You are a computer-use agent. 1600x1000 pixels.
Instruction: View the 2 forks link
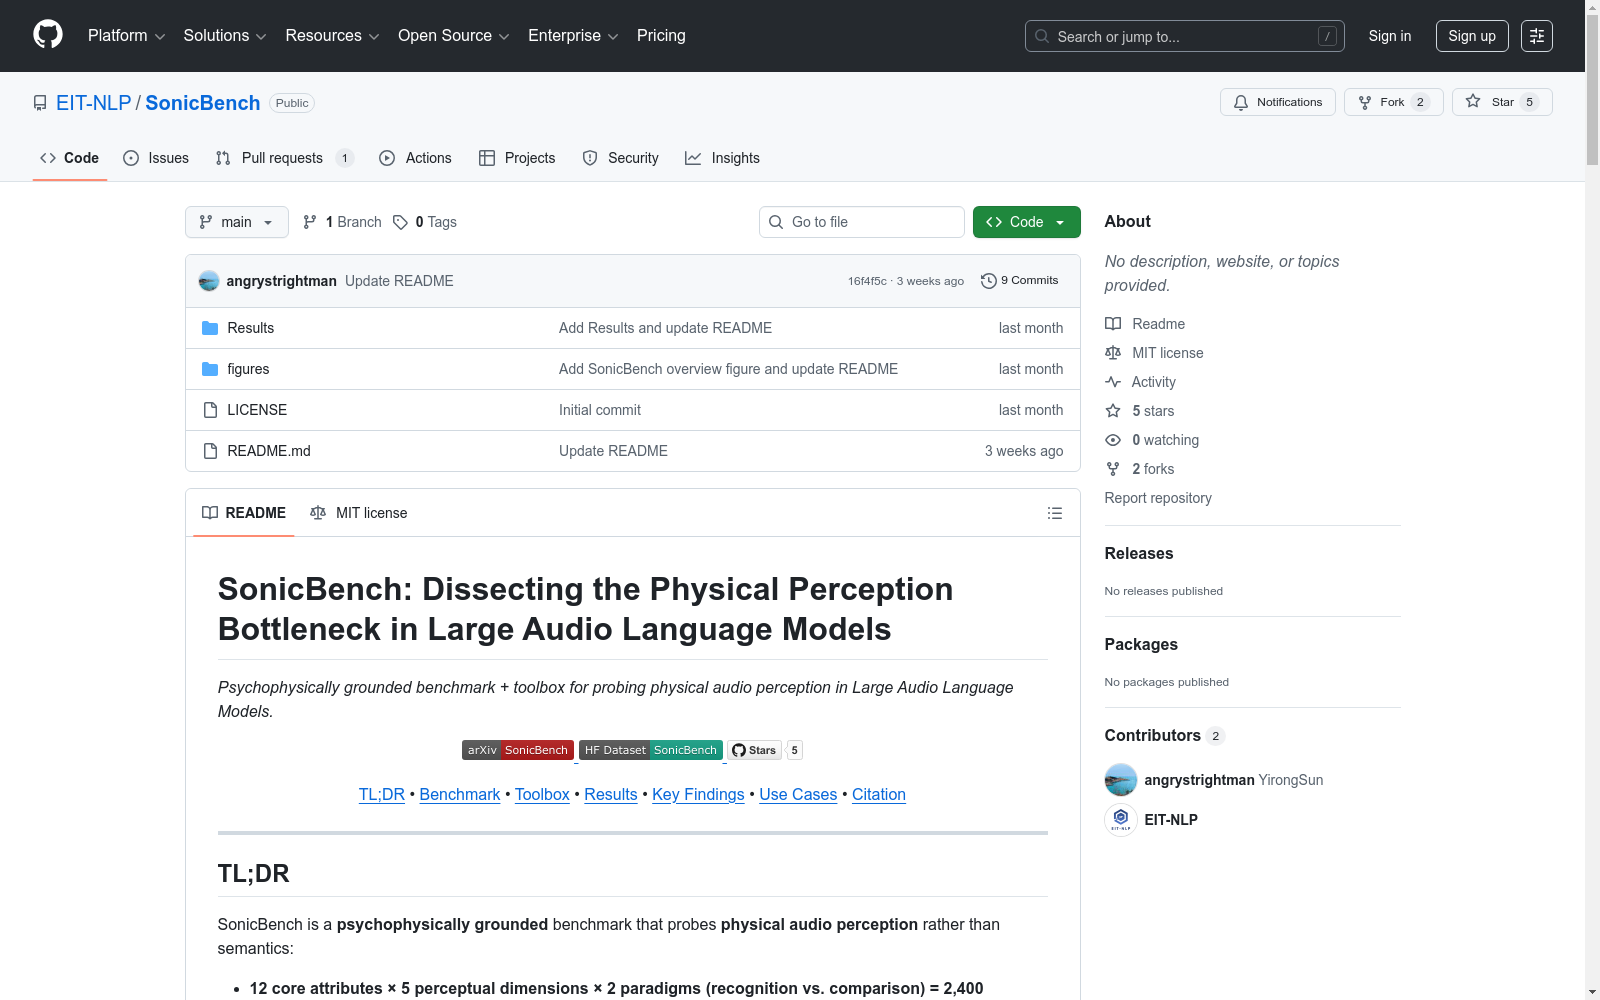click(1140, 469)
